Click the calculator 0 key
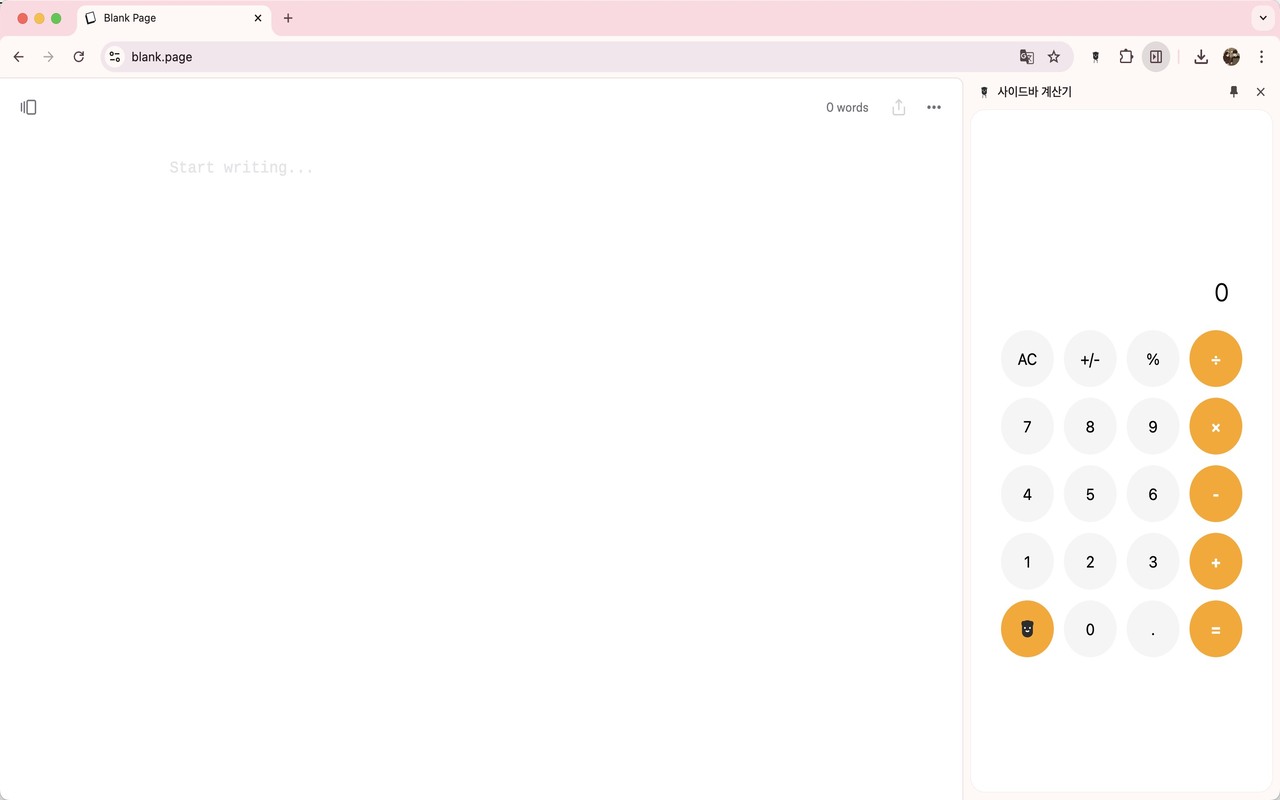 (1090, 629)
